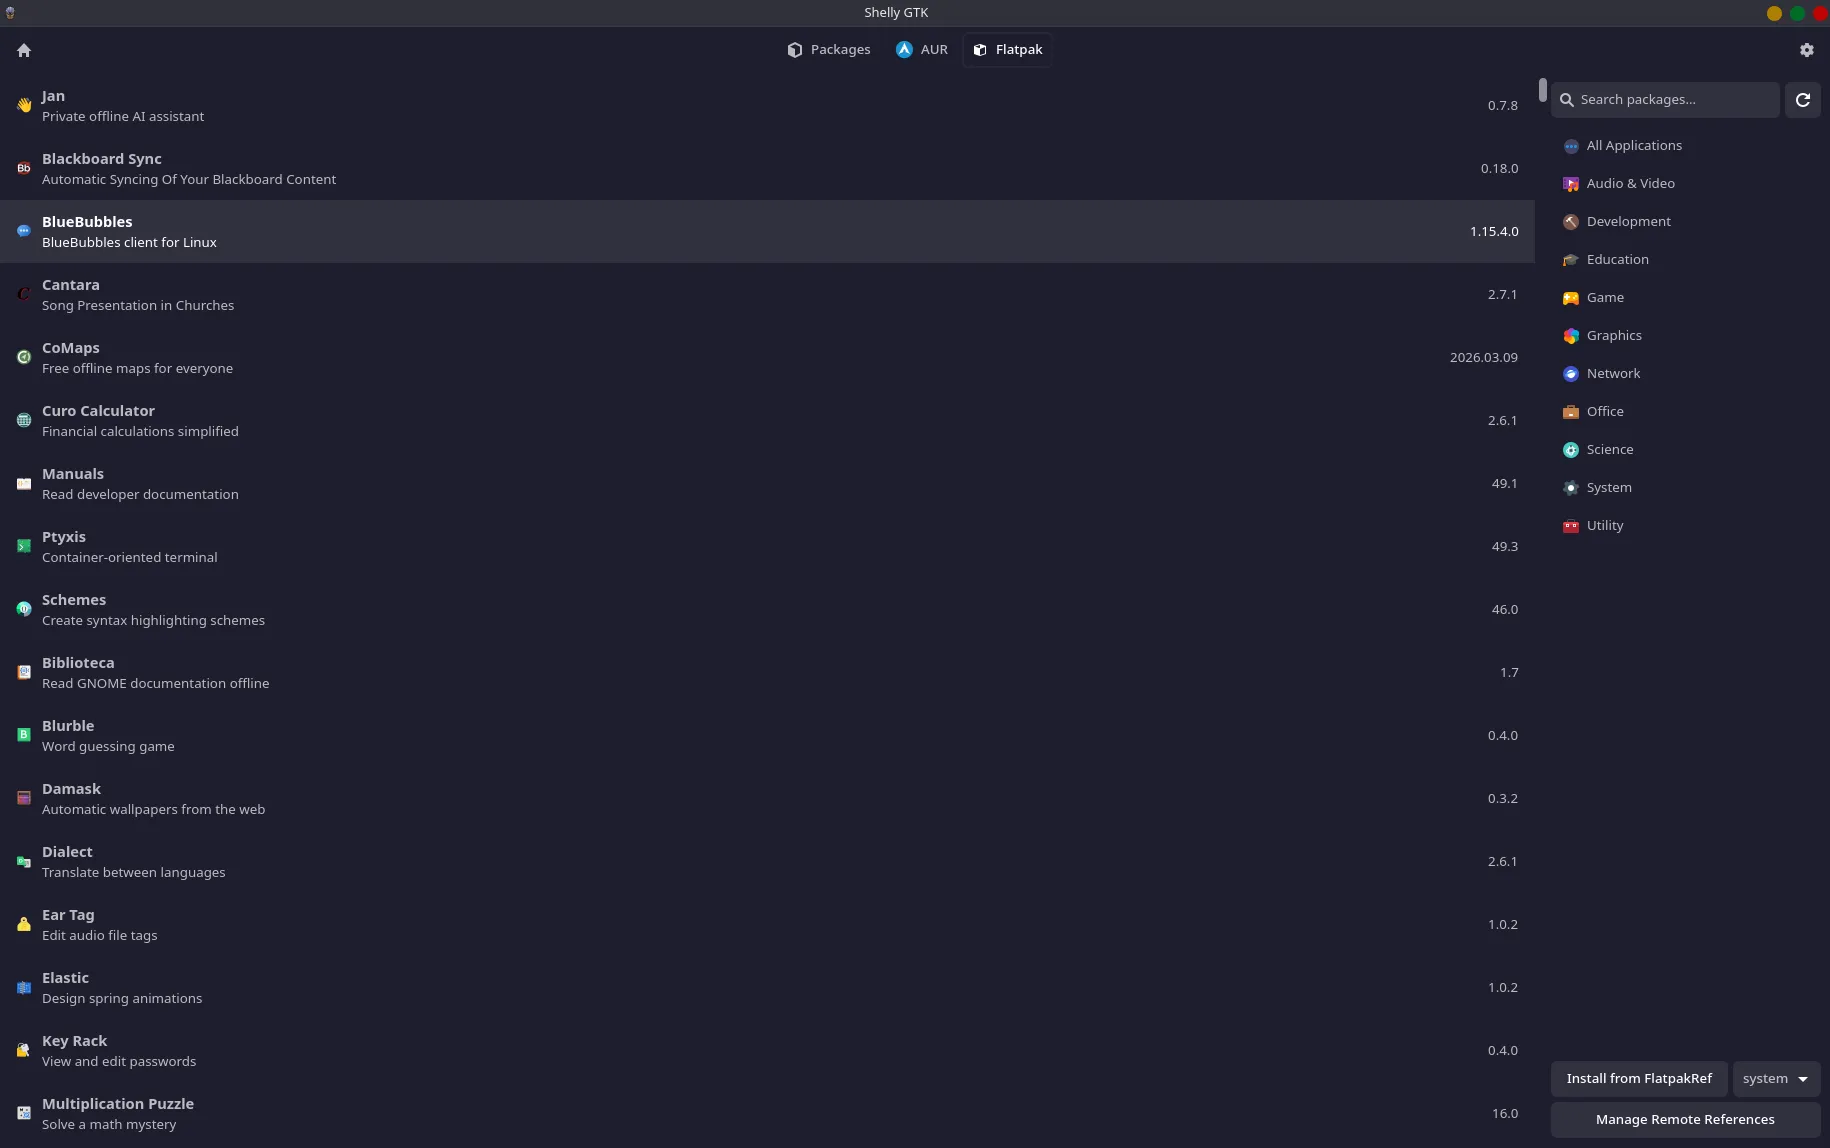Click the magnifier icon in search
1830x1148 pixels.
1567,100
